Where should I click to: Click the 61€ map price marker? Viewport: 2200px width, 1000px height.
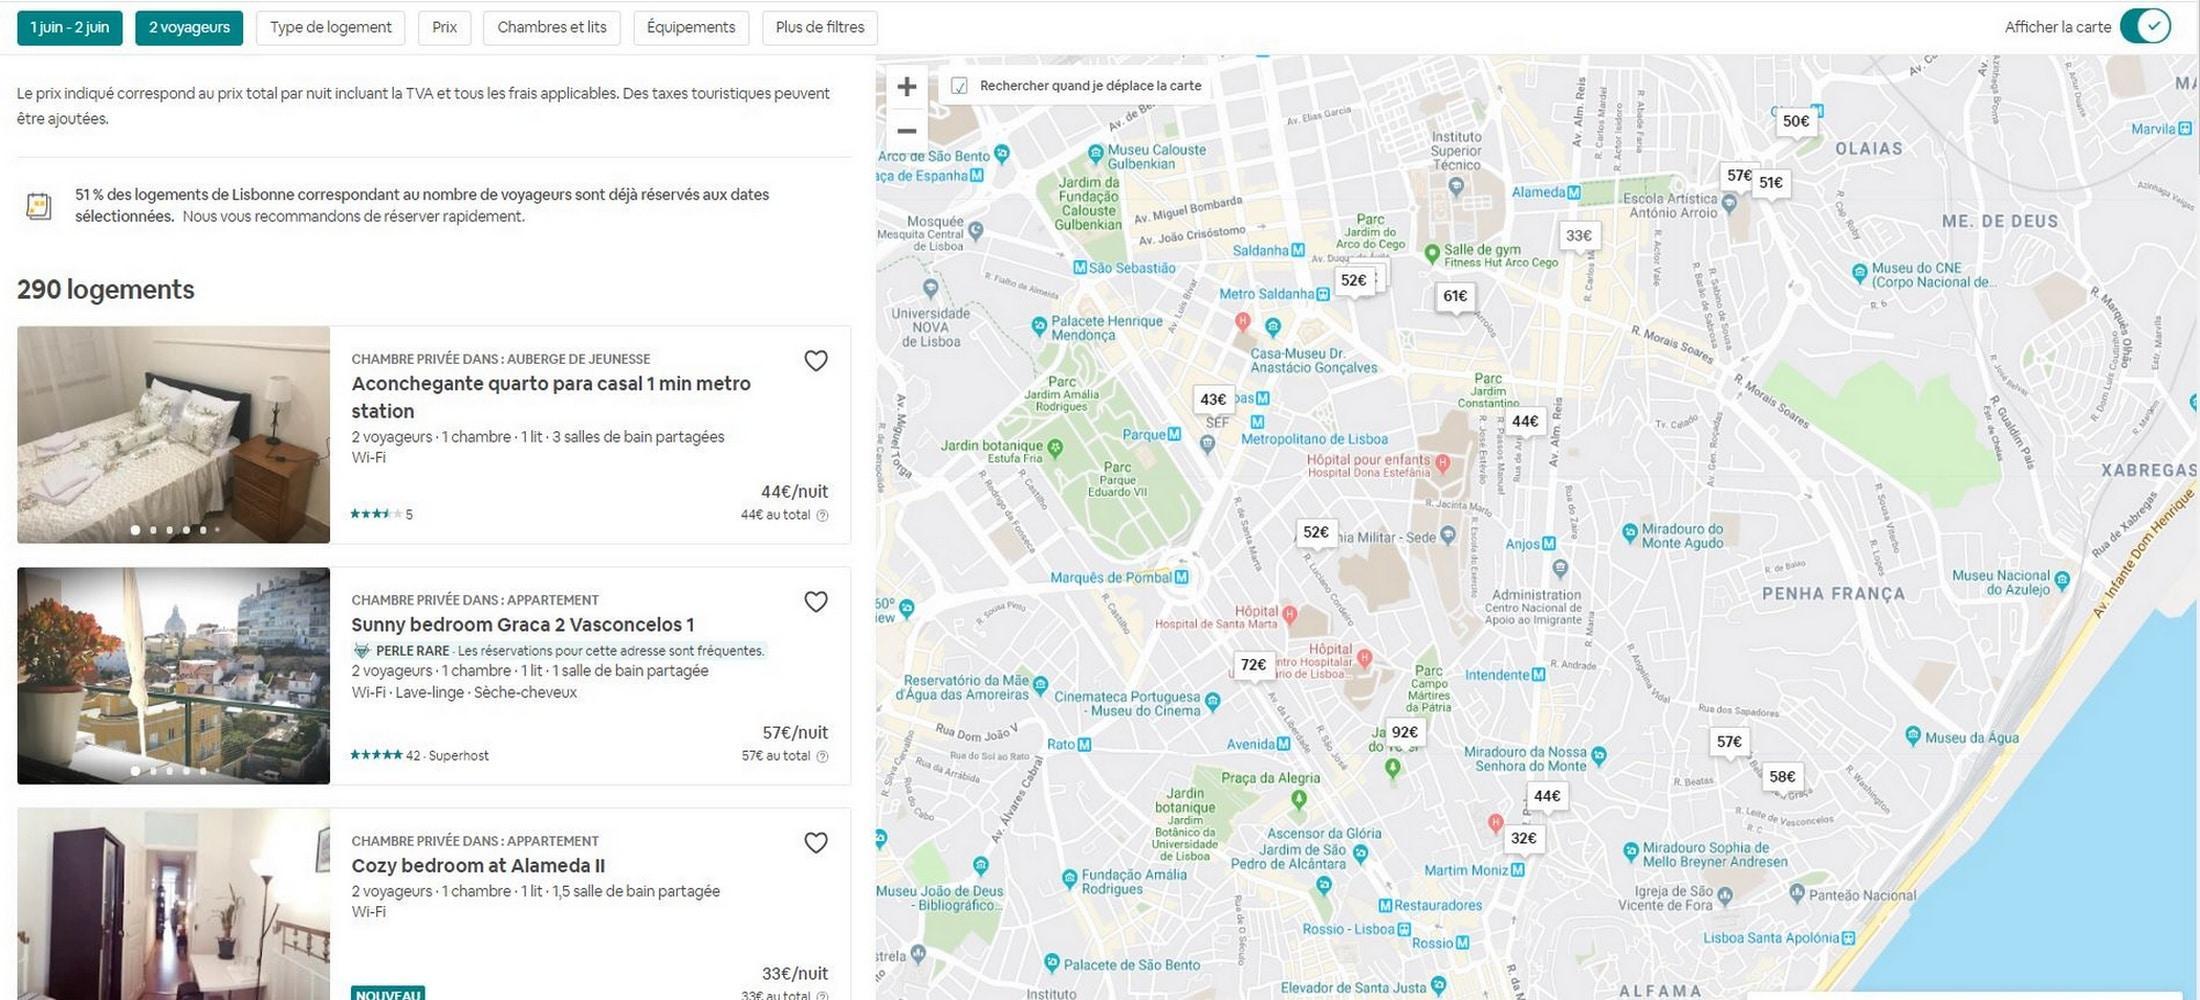(x=1455, y=296)
